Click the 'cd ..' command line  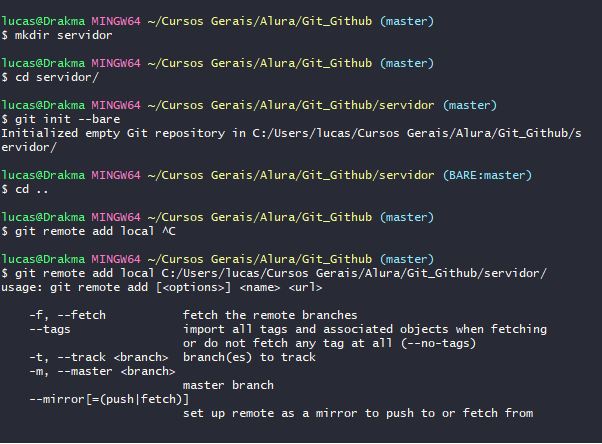click(x=25, y=189)
